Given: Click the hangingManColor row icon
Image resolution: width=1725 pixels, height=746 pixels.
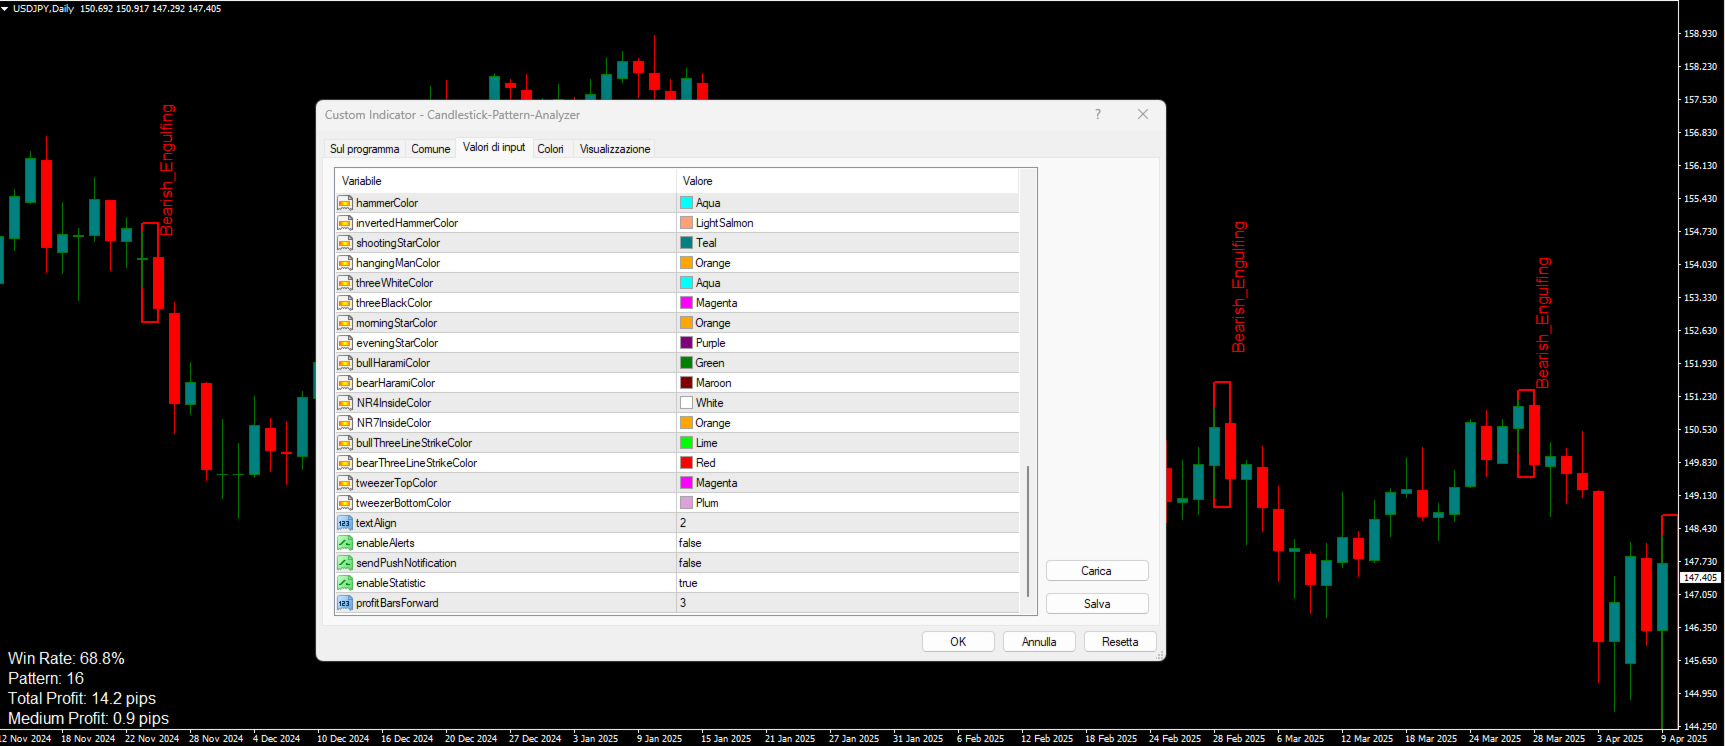Looking at the screenshot, I should pos(344,263).
